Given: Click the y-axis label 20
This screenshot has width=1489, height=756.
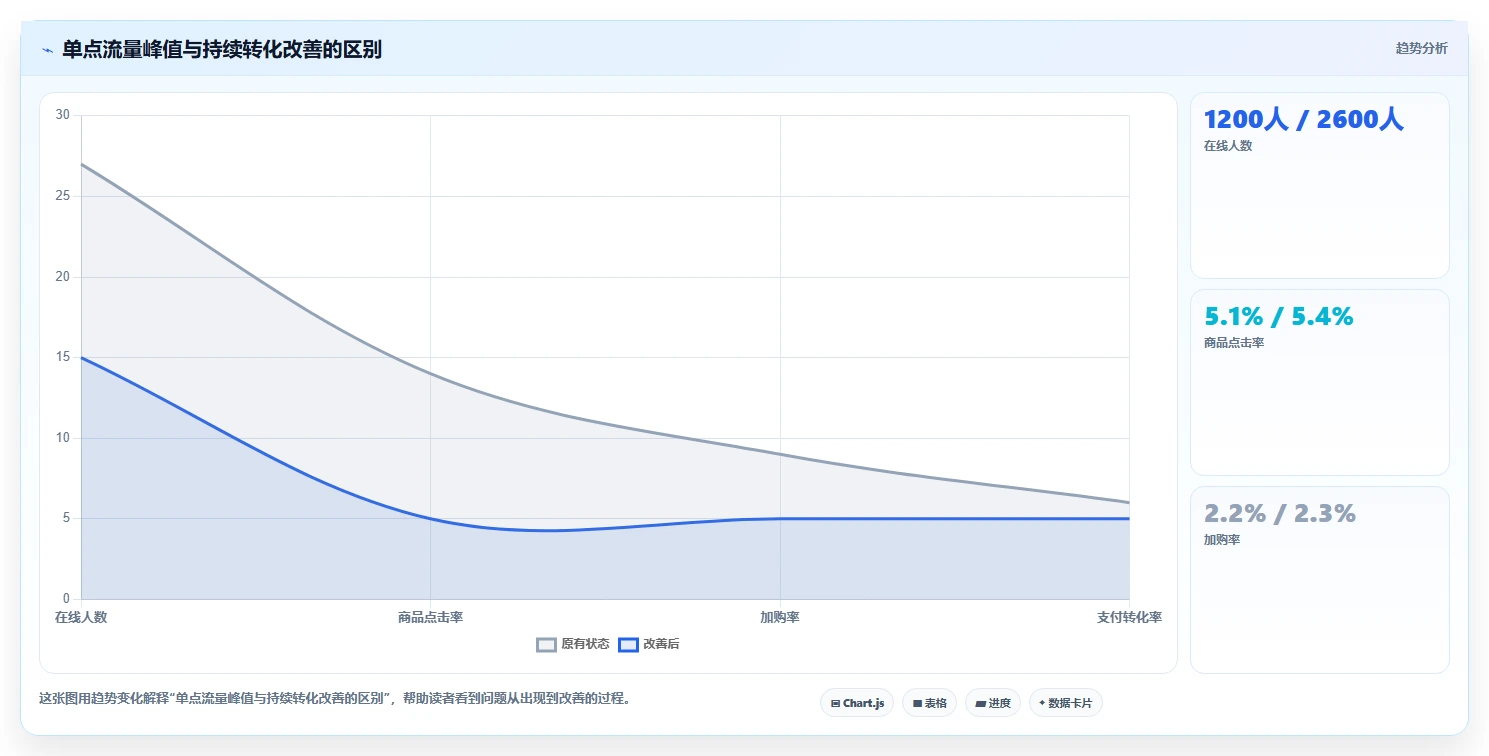Looking at the screenshot, I should click(x=63, y=276).
